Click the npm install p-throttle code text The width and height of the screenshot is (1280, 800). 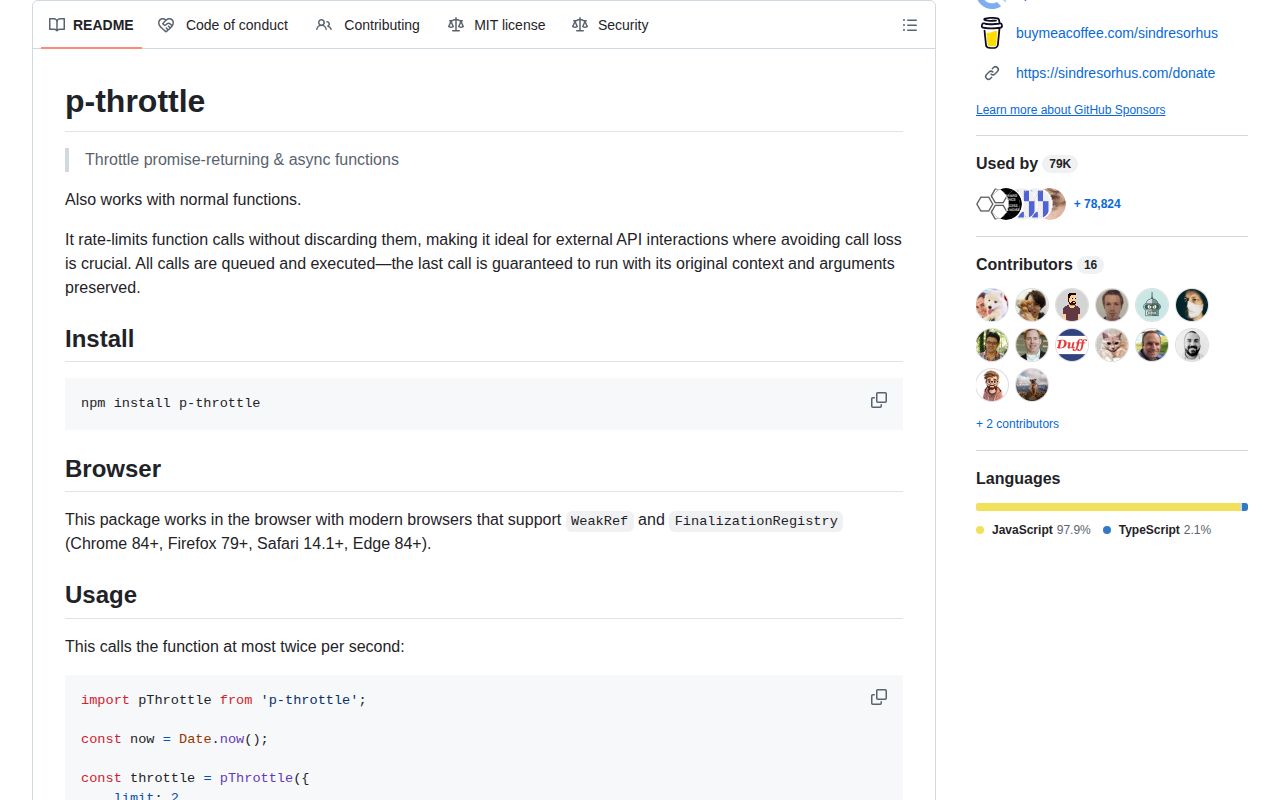pyautogui.click(x=170, y=403)
